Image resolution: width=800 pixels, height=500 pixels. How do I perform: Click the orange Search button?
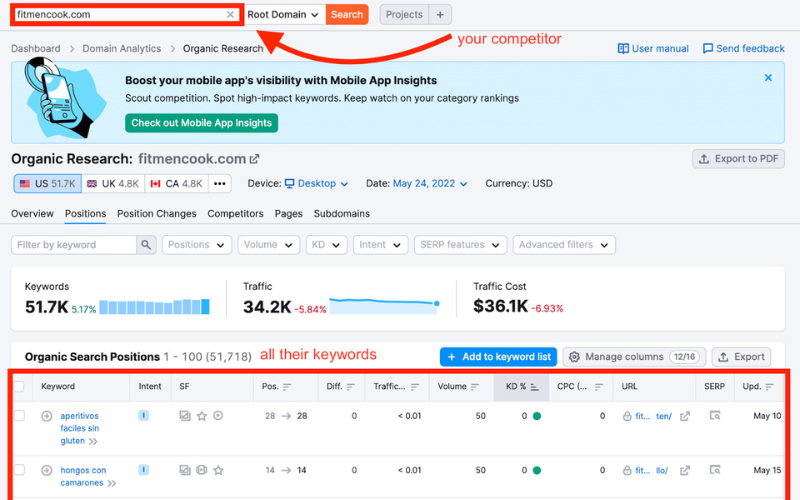point(347,15)
